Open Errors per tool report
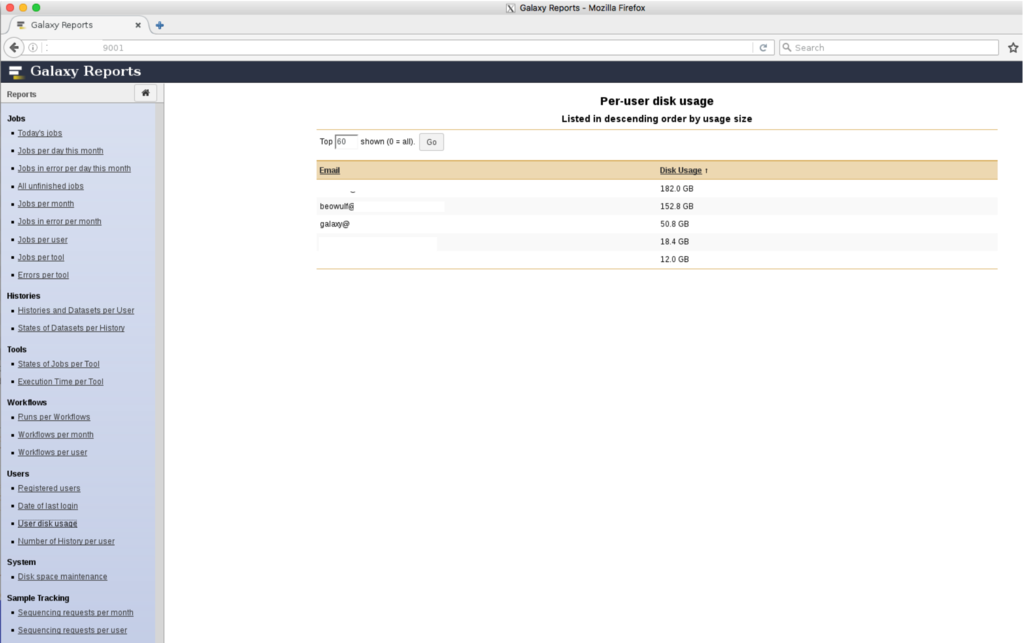The image size is (1023, 643). pos(43,275)
